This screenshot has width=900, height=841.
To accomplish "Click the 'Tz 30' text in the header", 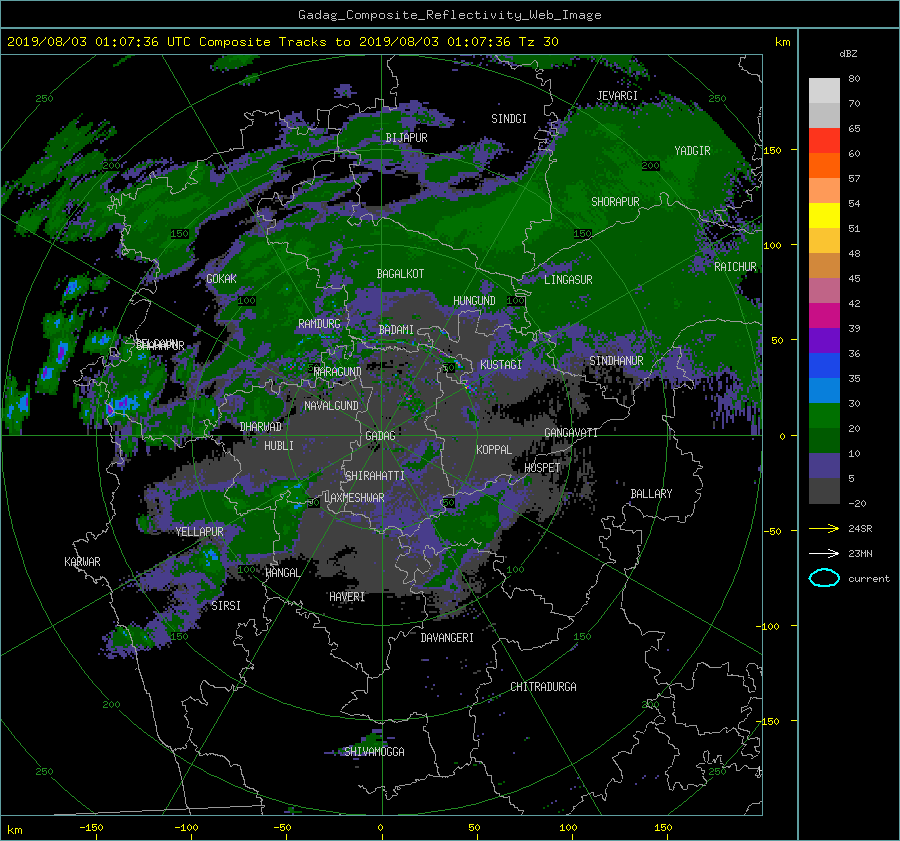I will 538,41.
